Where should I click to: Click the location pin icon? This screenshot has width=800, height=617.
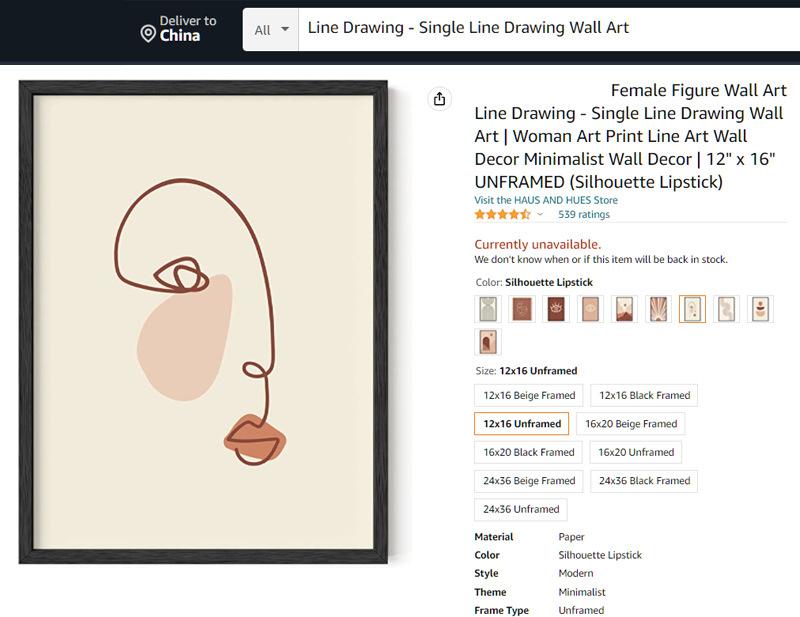click(x=148, y=34)
